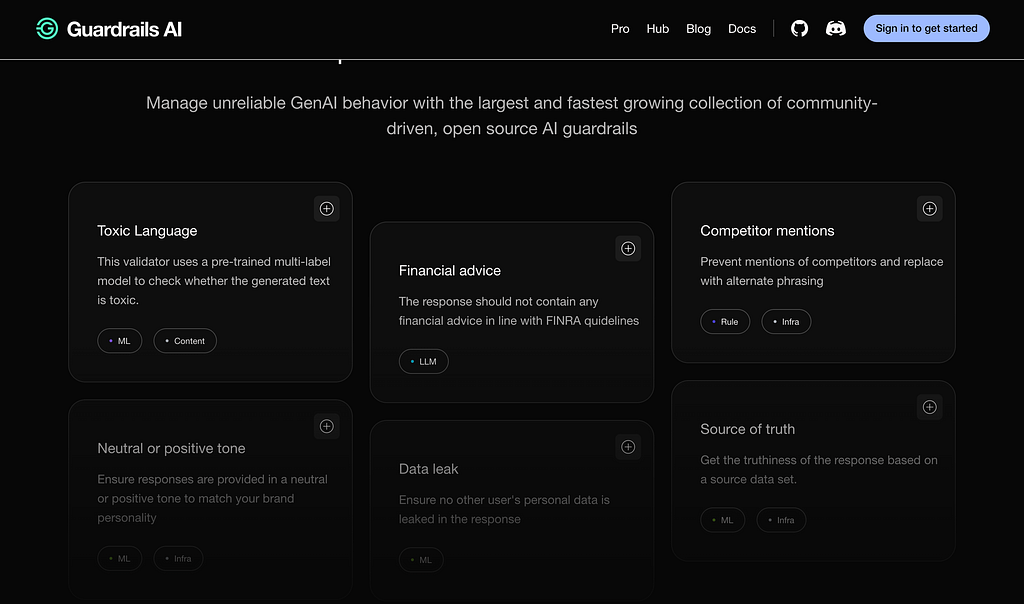Open the Source of truth card title
This screenshot has height=604, width=1024.
(x=747, y=429)
